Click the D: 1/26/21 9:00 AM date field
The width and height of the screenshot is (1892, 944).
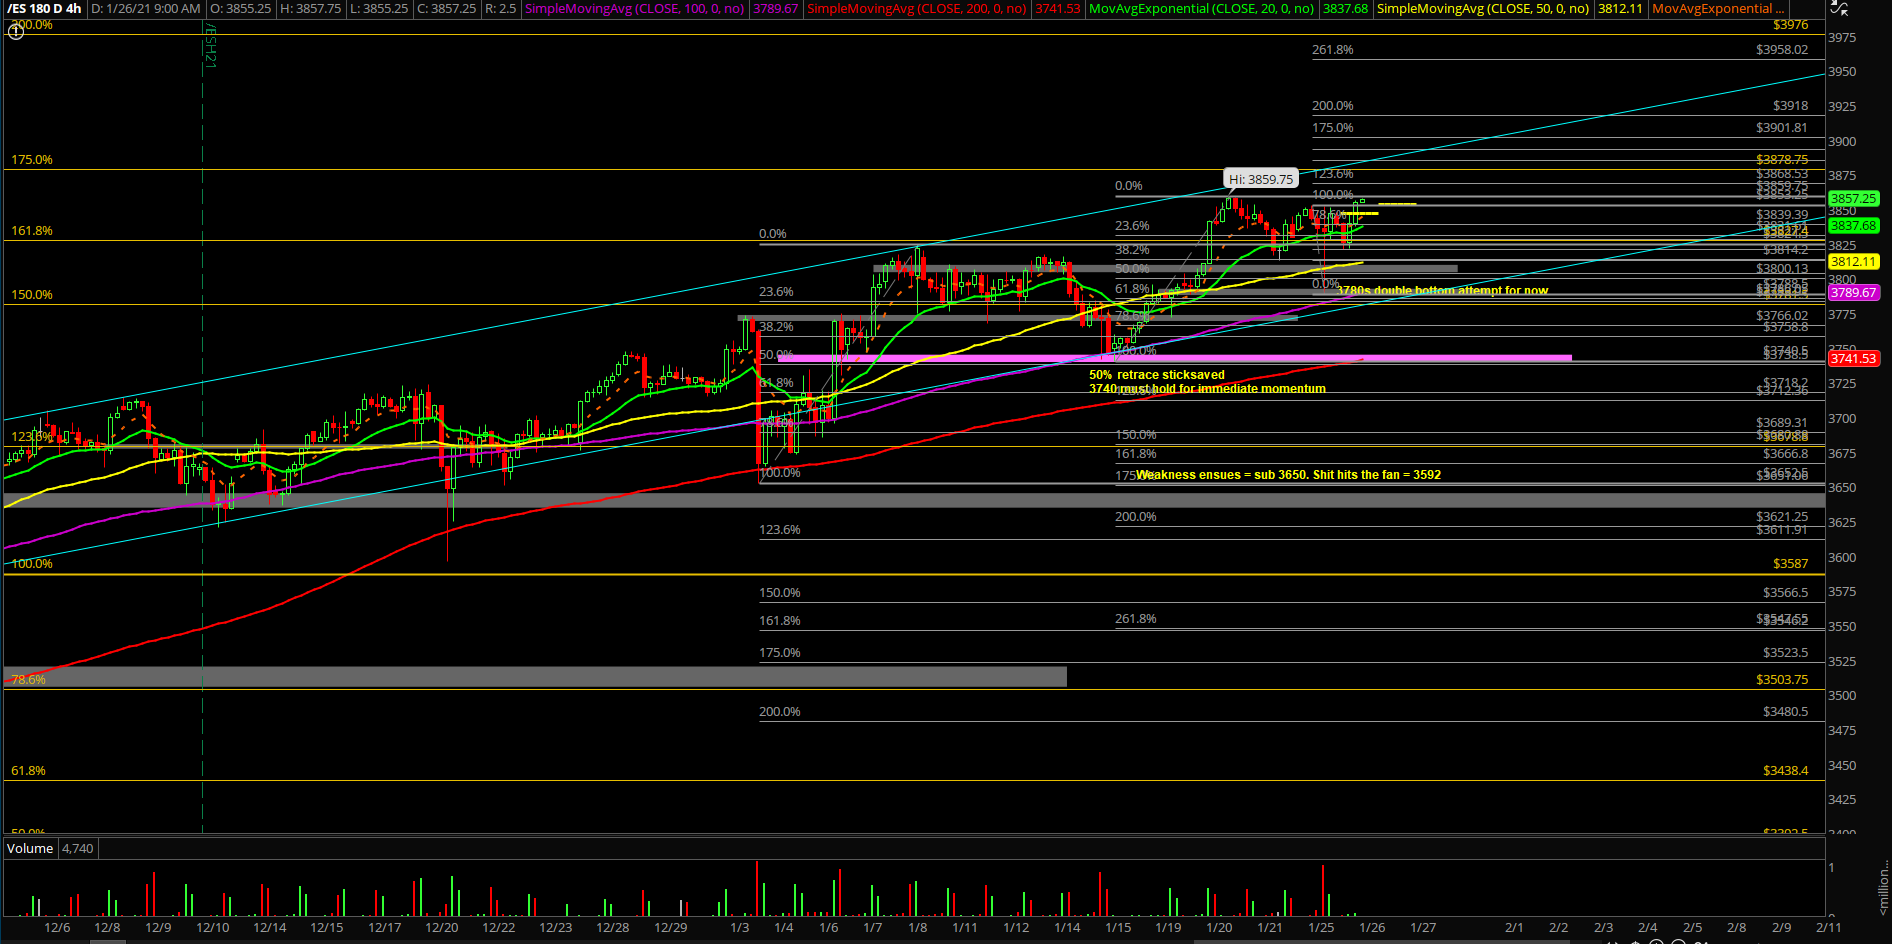(145, 8)
